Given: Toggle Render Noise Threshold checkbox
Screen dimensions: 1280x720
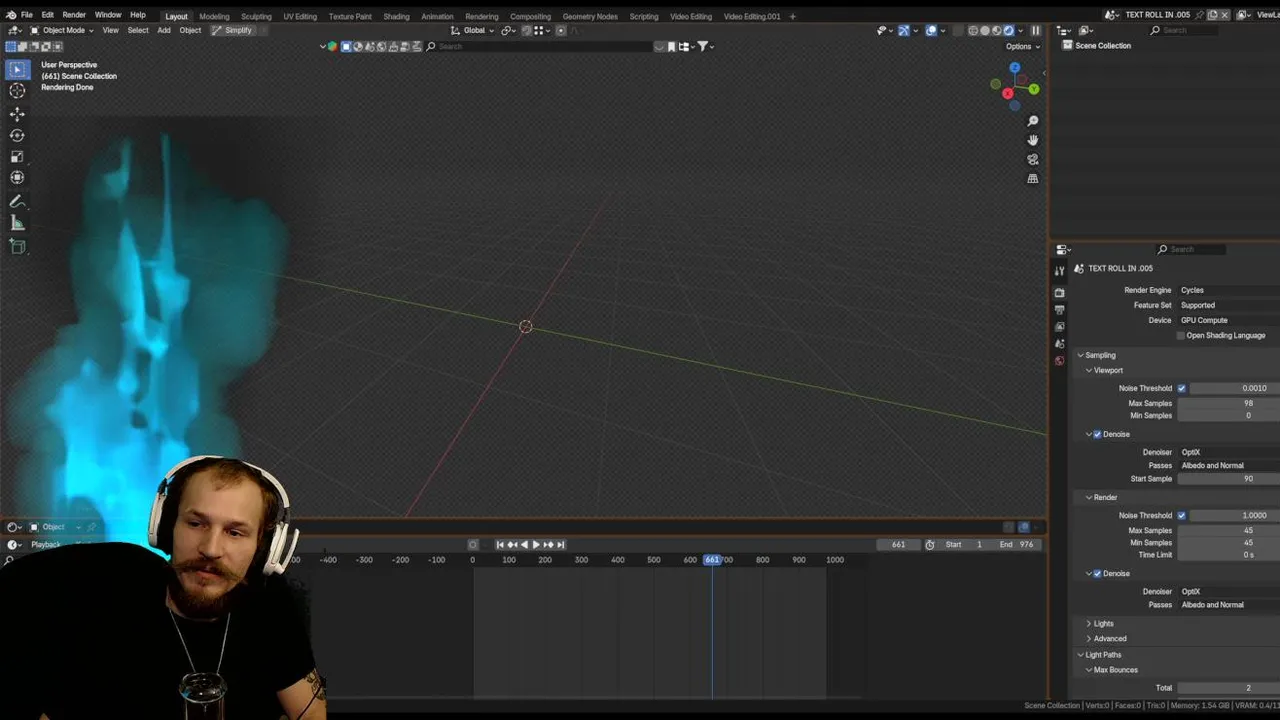Looking at the screenshot, I should pyautogui.click(x=1181, y=515).
